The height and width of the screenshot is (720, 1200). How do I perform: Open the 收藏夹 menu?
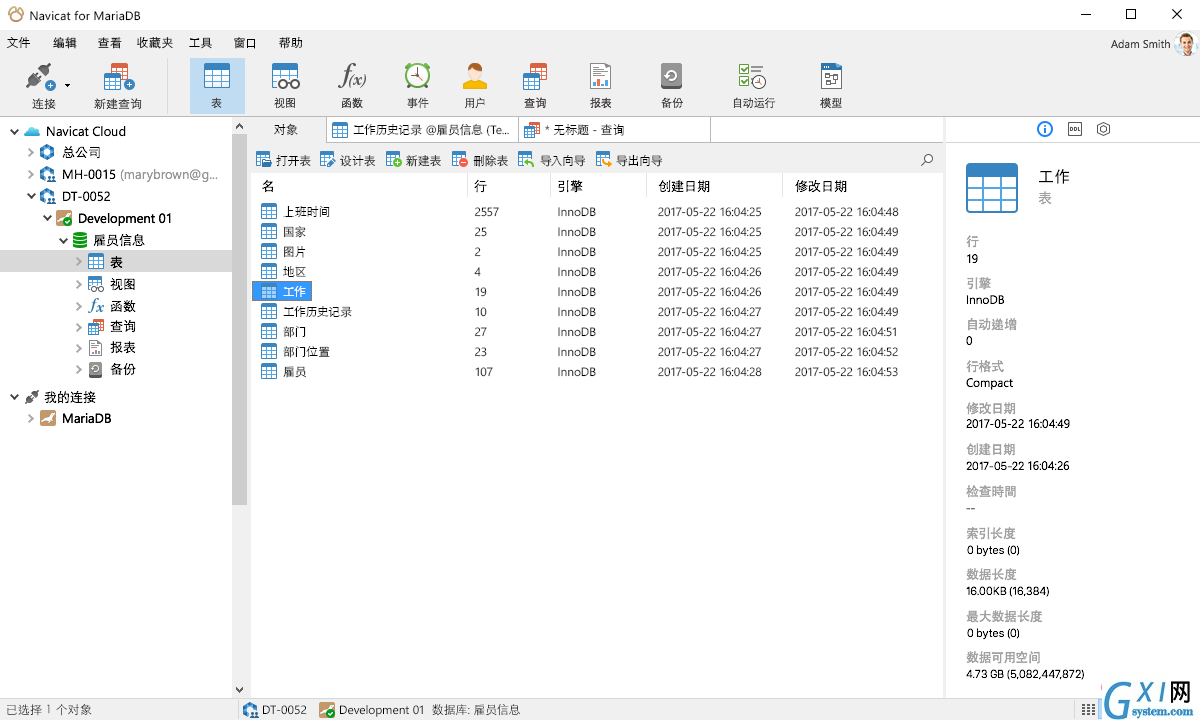click(155, 43)
